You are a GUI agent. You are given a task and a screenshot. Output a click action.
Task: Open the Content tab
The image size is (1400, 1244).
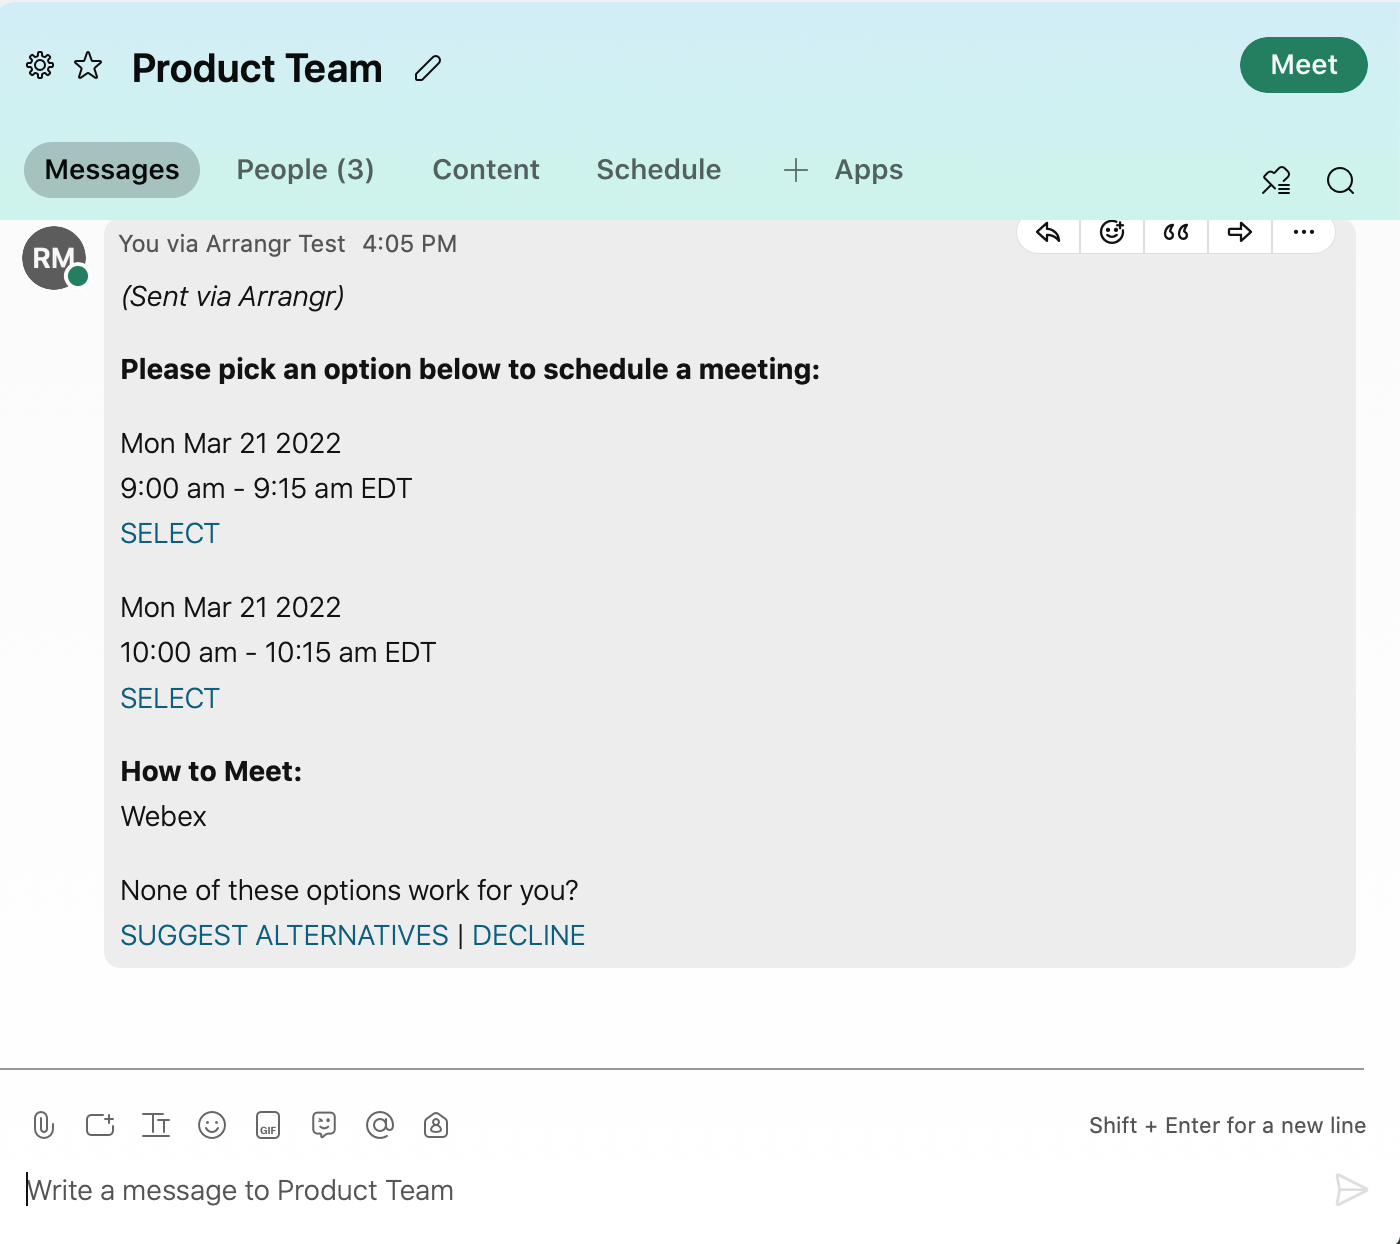(486, 170)
